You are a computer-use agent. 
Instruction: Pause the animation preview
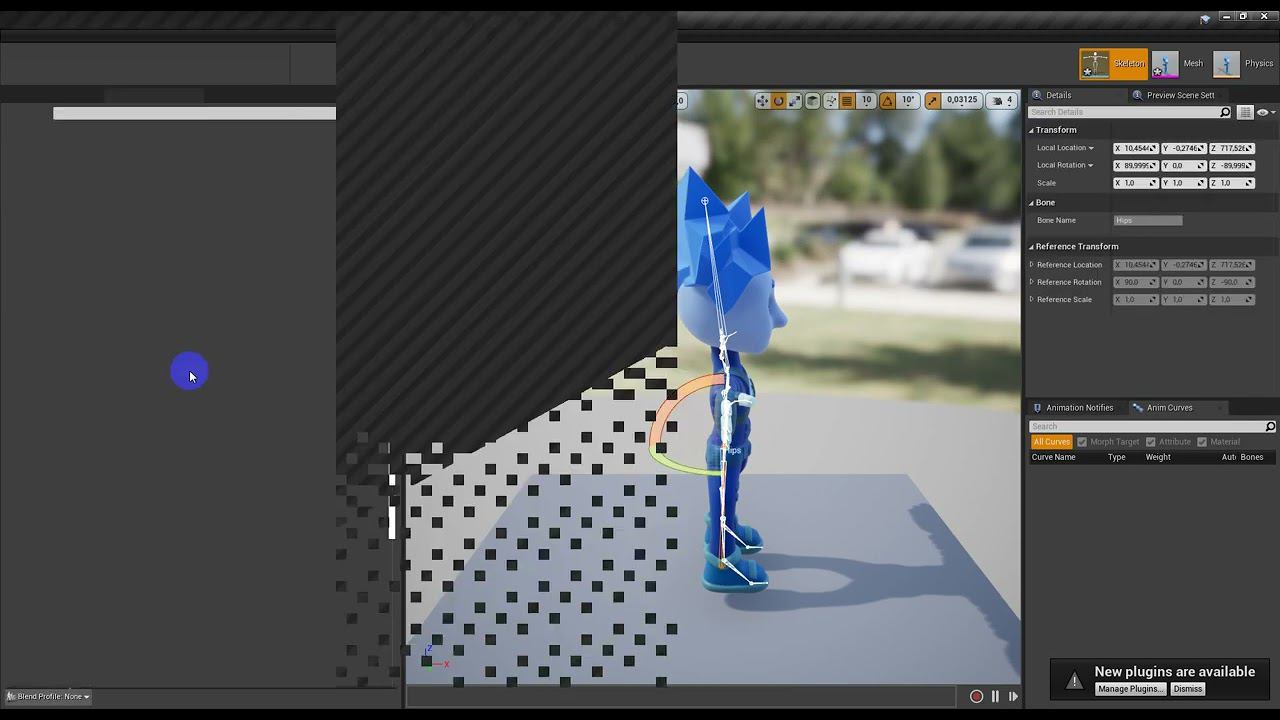tap(995, 697)
